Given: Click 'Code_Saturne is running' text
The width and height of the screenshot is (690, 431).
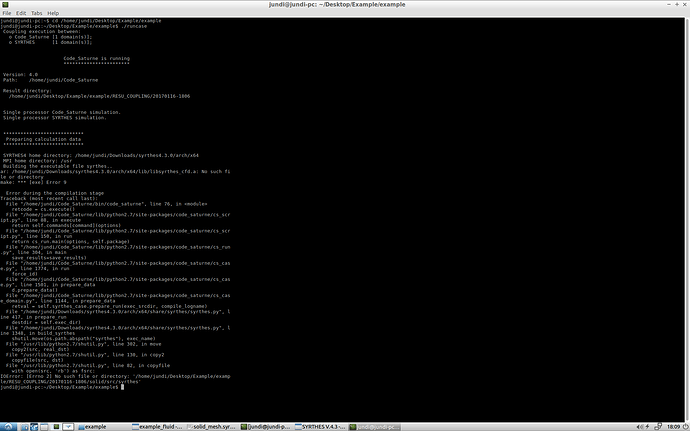Looking at the screenshot, I should (96, 58).
